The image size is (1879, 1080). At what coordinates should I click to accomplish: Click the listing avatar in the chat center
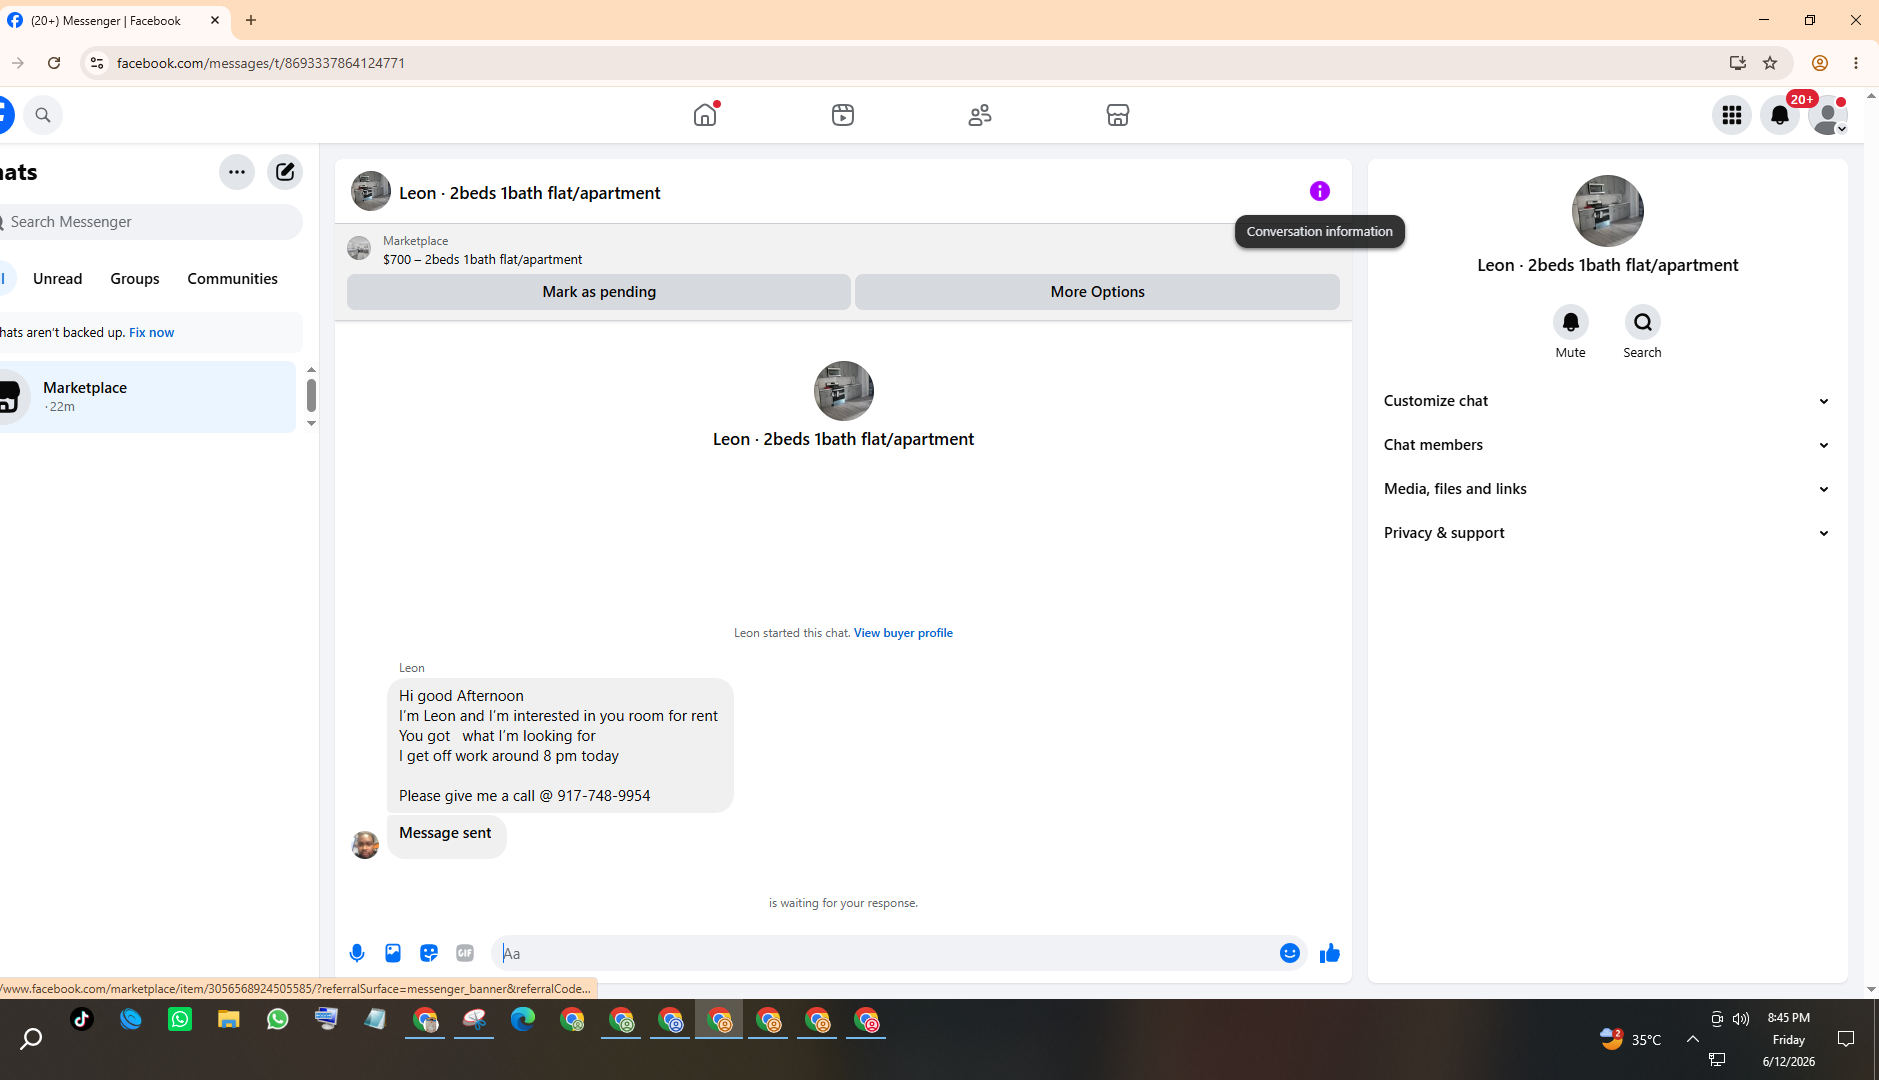(844, 391)
